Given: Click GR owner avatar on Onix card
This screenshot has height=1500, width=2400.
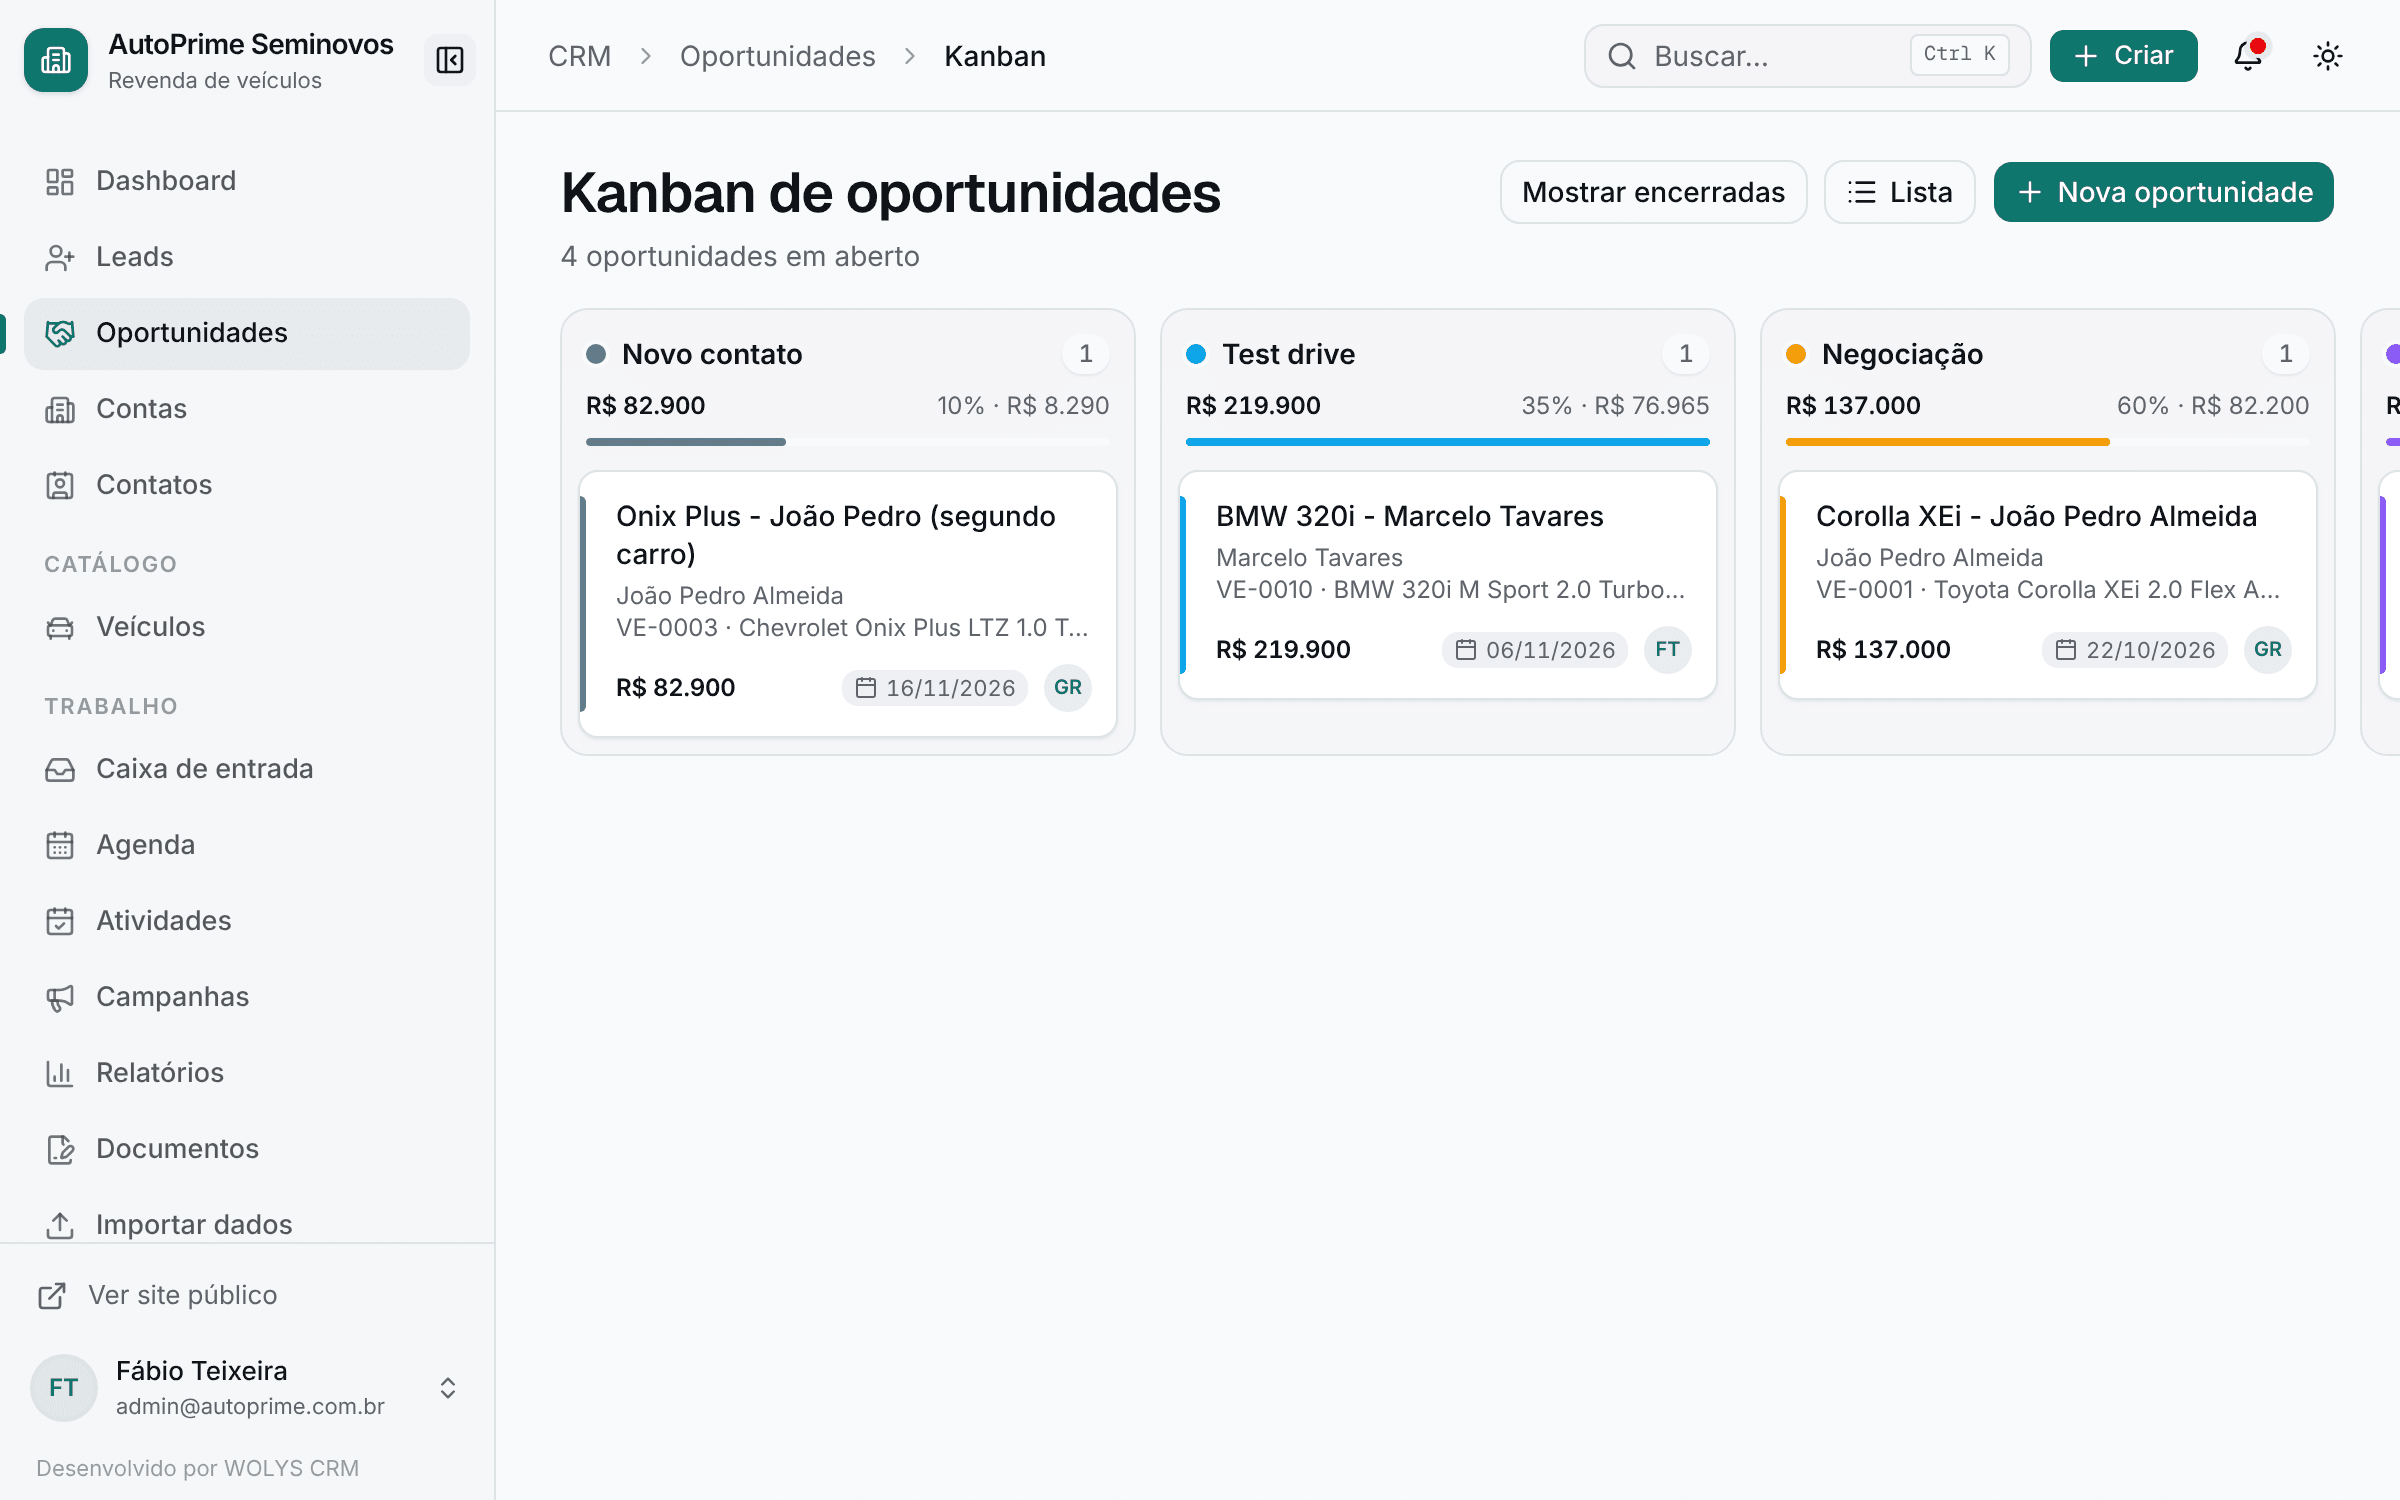Looking at the screenshot, I should coord(1068,688).
